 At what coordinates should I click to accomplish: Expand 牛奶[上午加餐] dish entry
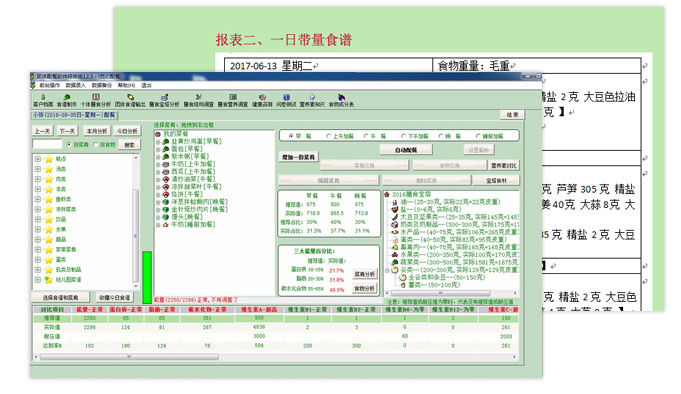click(158, 164)
